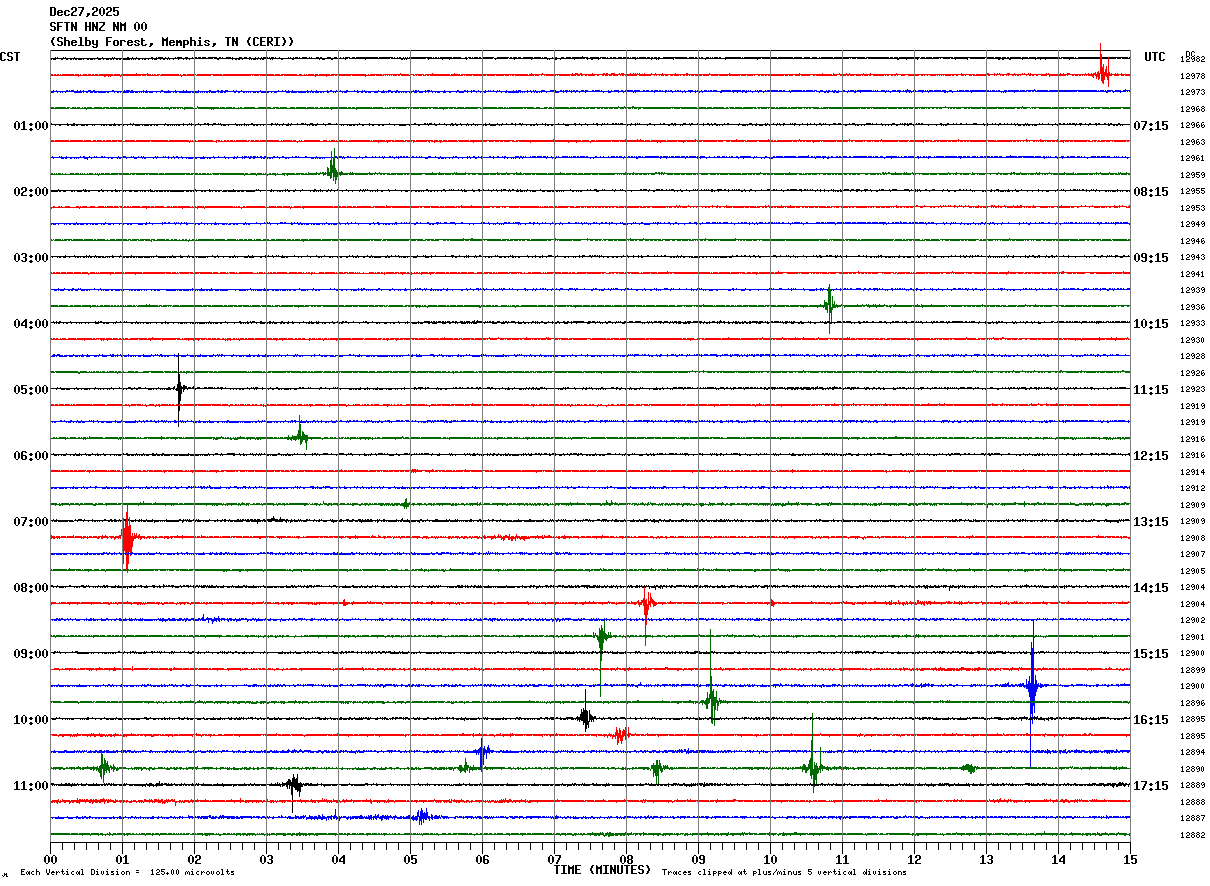The width and height of the screenshot is (1210, 886).
Task: Click the 11:15 UTC time label
Action: [x=1151, y=390]
